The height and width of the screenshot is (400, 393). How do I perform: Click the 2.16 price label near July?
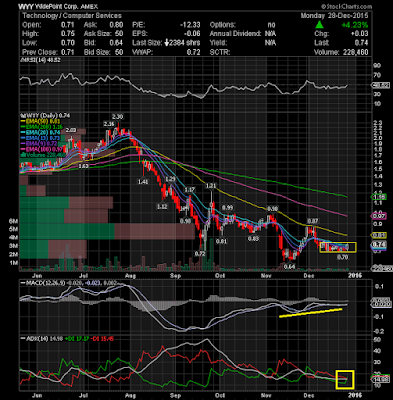click(x=109, y=124)
